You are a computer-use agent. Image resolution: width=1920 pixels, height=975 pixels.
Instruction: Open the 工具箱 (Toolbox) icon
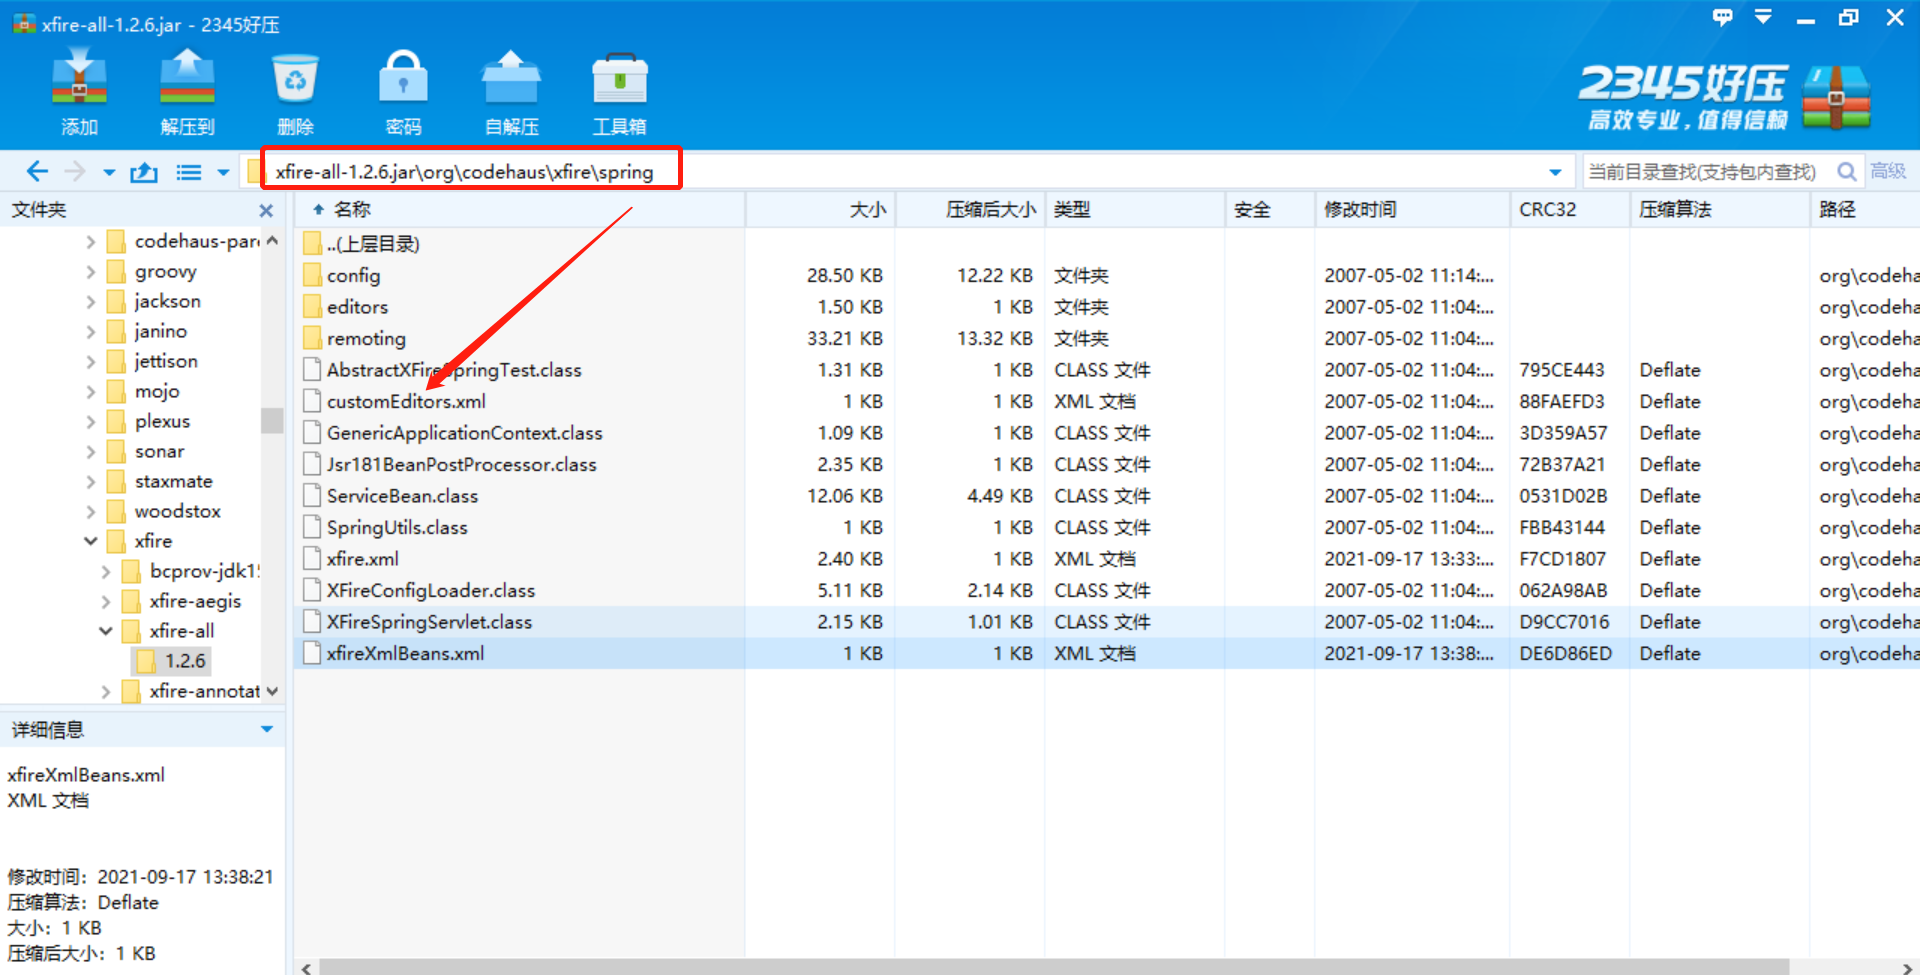[x=619, y=92]
